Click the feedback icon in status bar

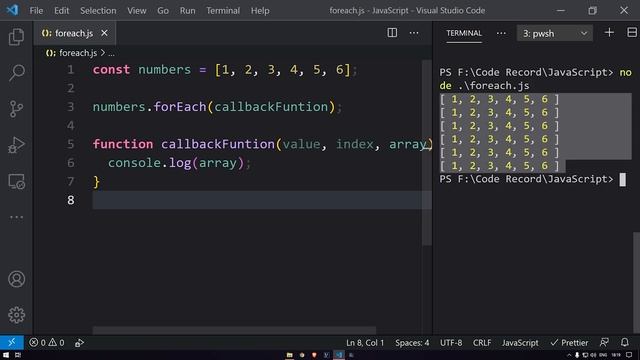pos(604,342)
